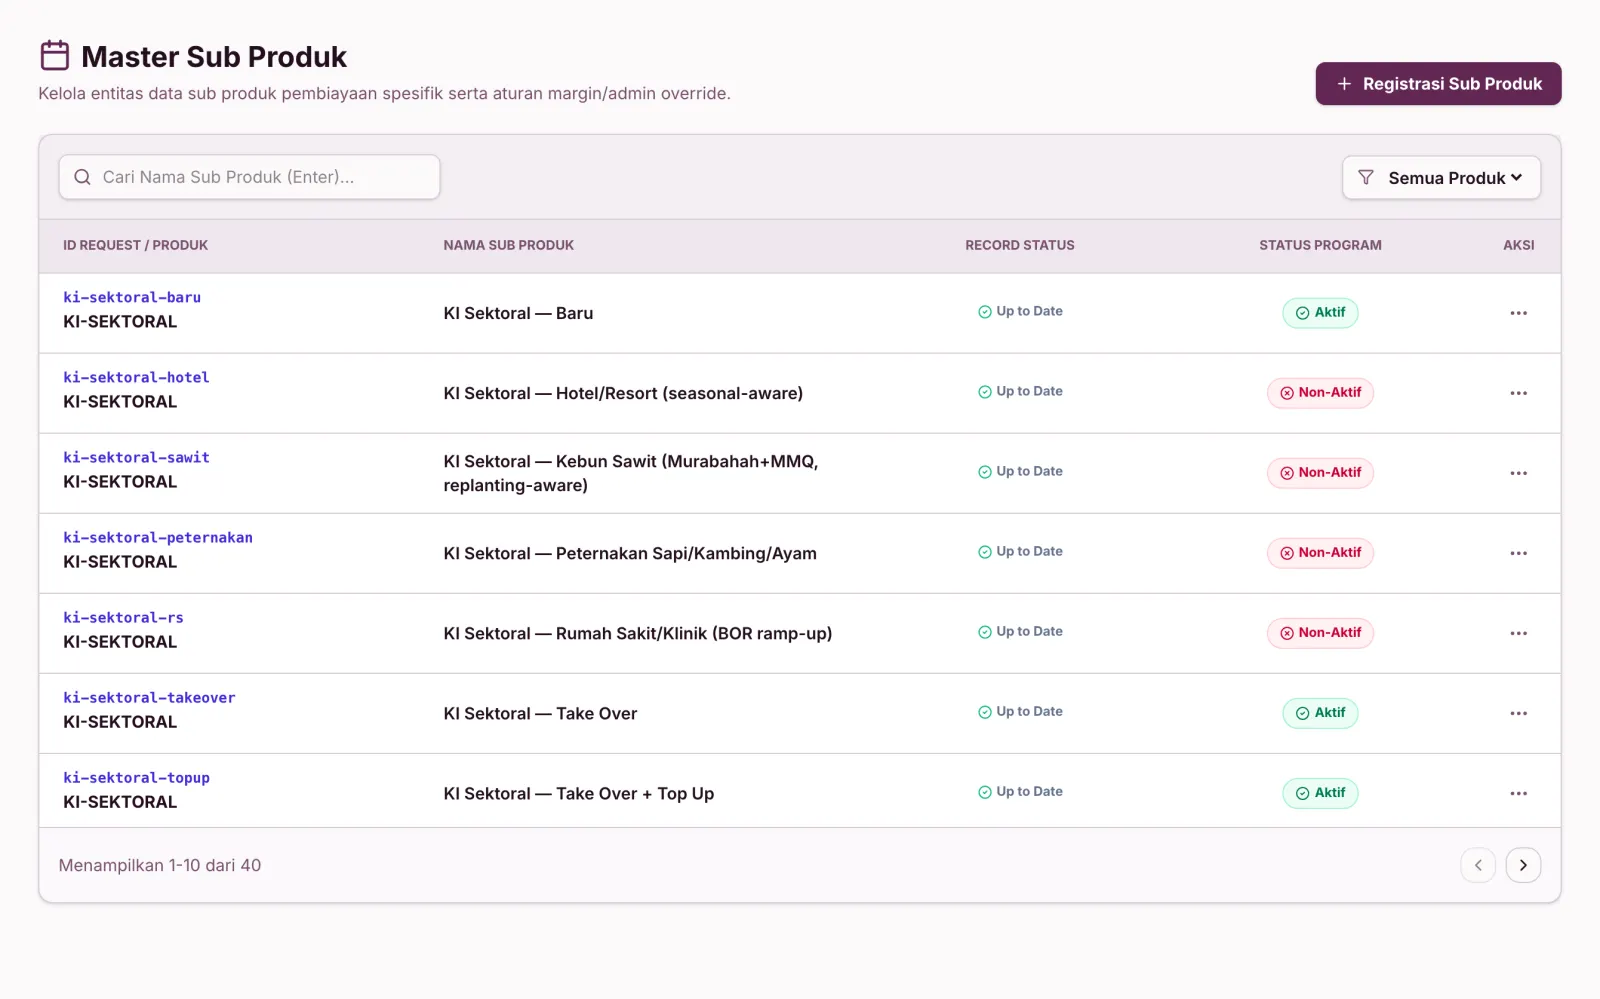
Task: Click Non-Aktif badge in Kebun Sawit row
Action: tap(1320, 473)
